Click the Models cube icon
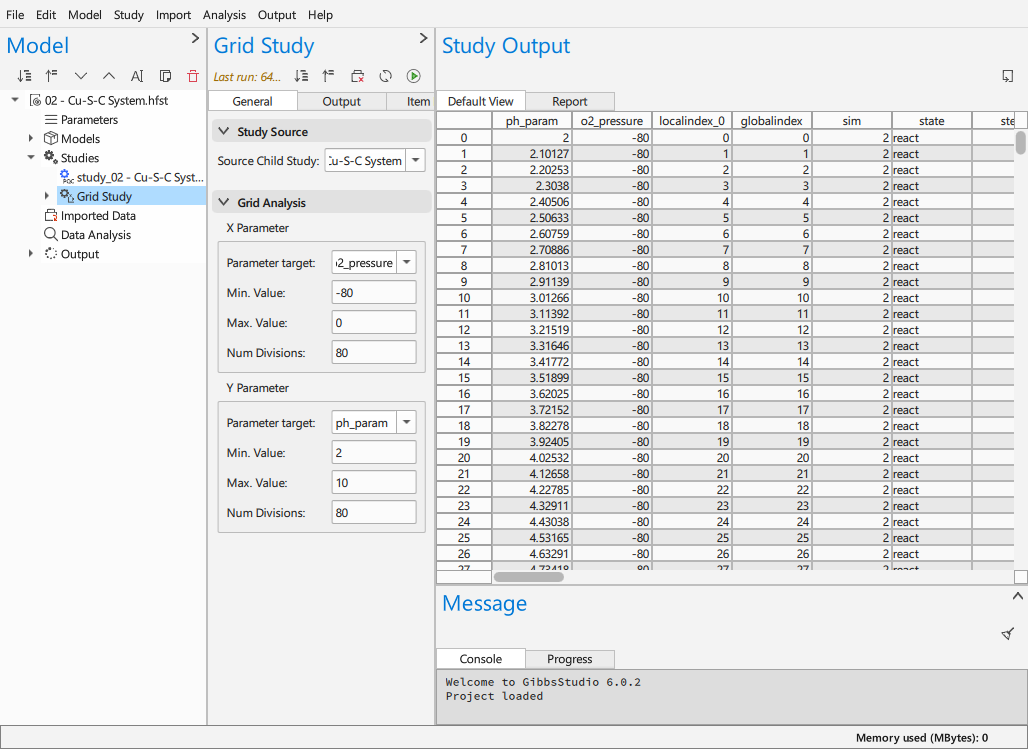This screenshot has width=1028, height=749. point(50,138)
